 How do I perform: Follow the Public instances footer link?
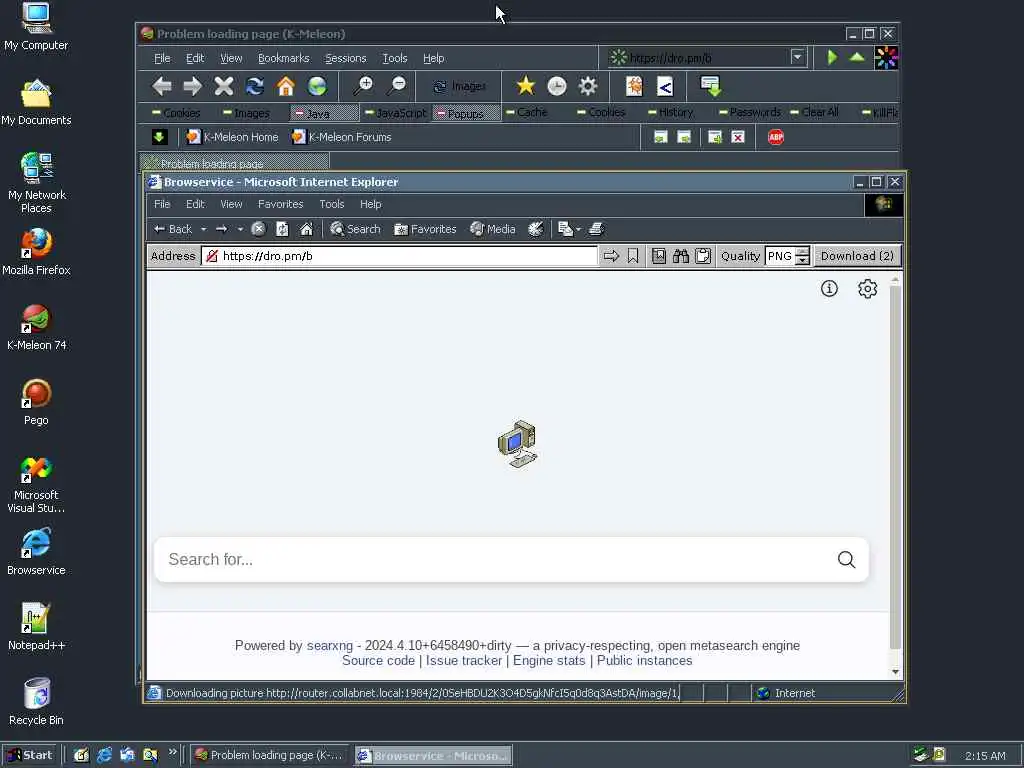pyautogui.click(x=645, y=660)
